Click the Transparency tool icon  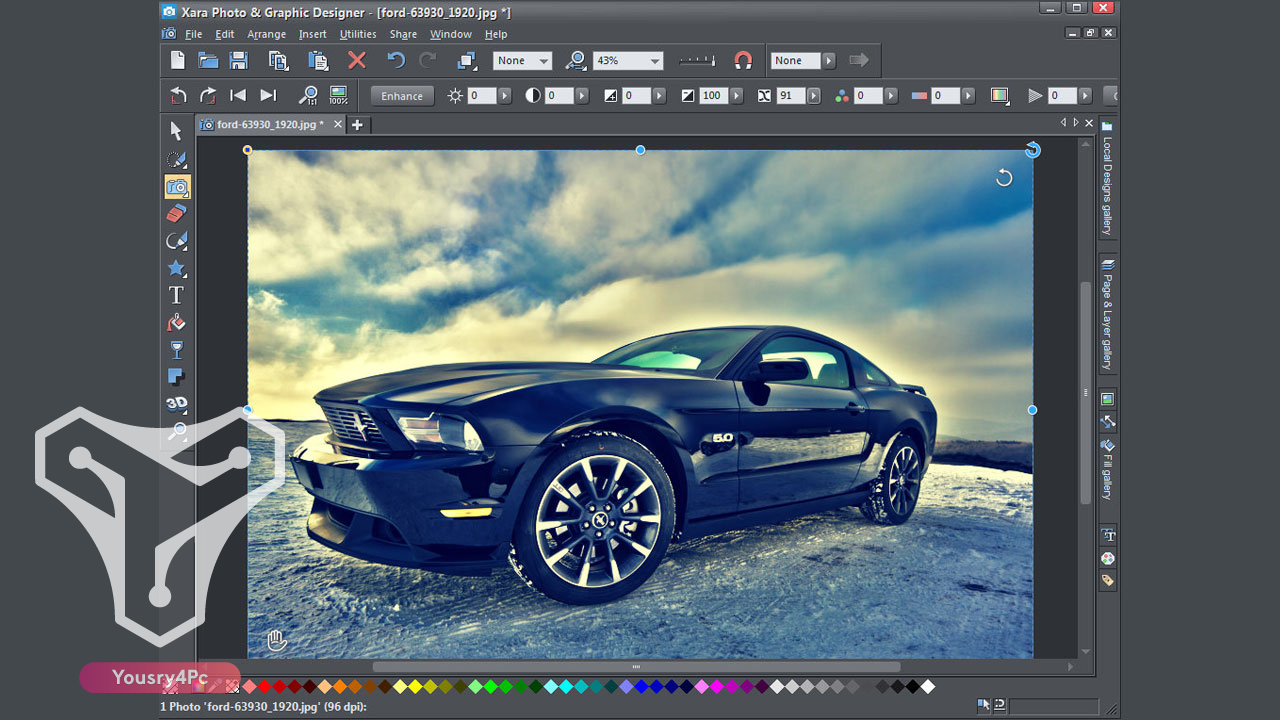coord(177,349)
